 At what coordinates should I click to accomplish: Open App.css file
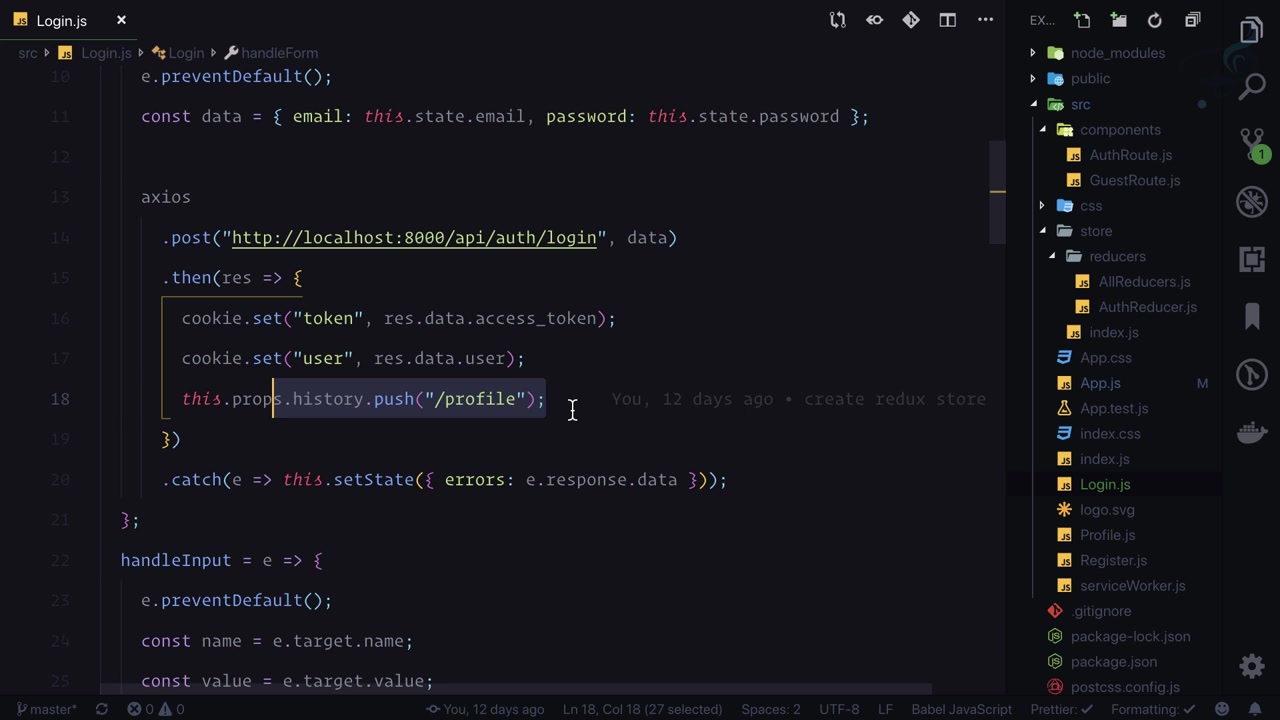1105,357
